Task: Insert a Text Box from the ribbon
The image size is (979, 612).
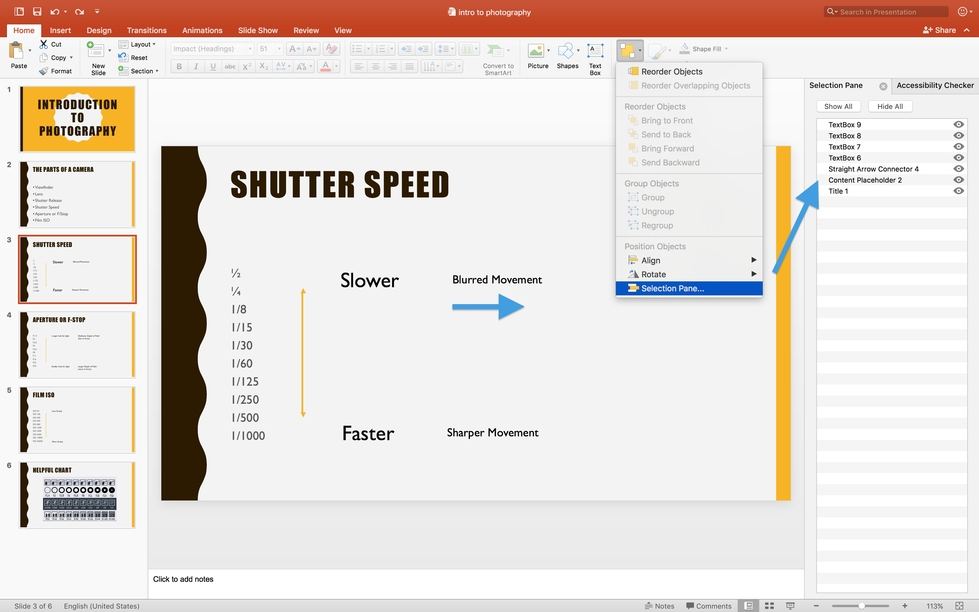Action: coord(595,52)
